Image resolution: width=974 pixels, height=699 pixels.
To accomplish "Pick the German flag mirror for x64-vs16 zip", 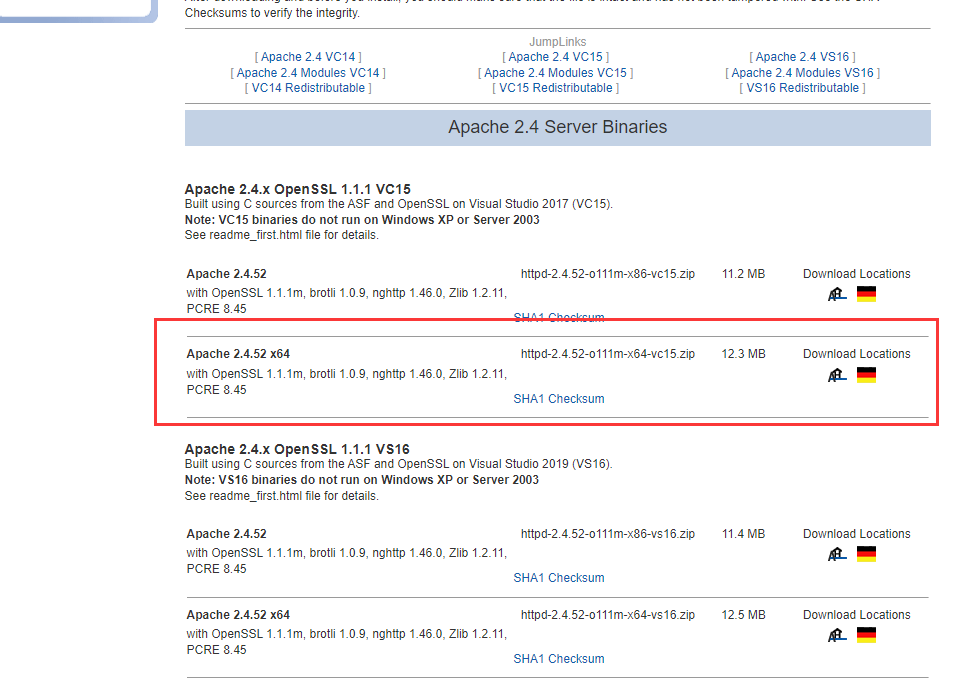I will [x=866, y=634].
